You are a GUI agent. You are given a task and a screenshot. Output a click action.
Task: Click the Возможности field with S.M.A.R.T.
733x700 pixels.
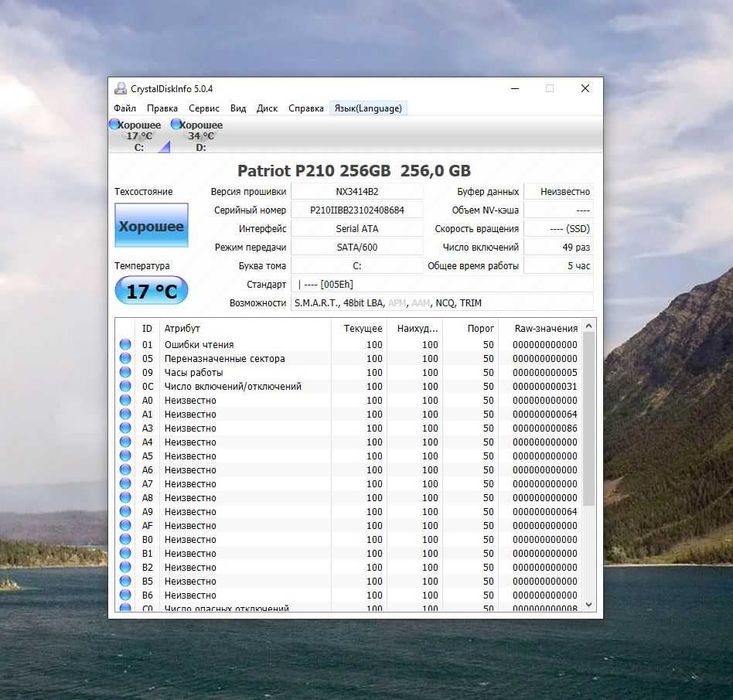click(442, 303)
